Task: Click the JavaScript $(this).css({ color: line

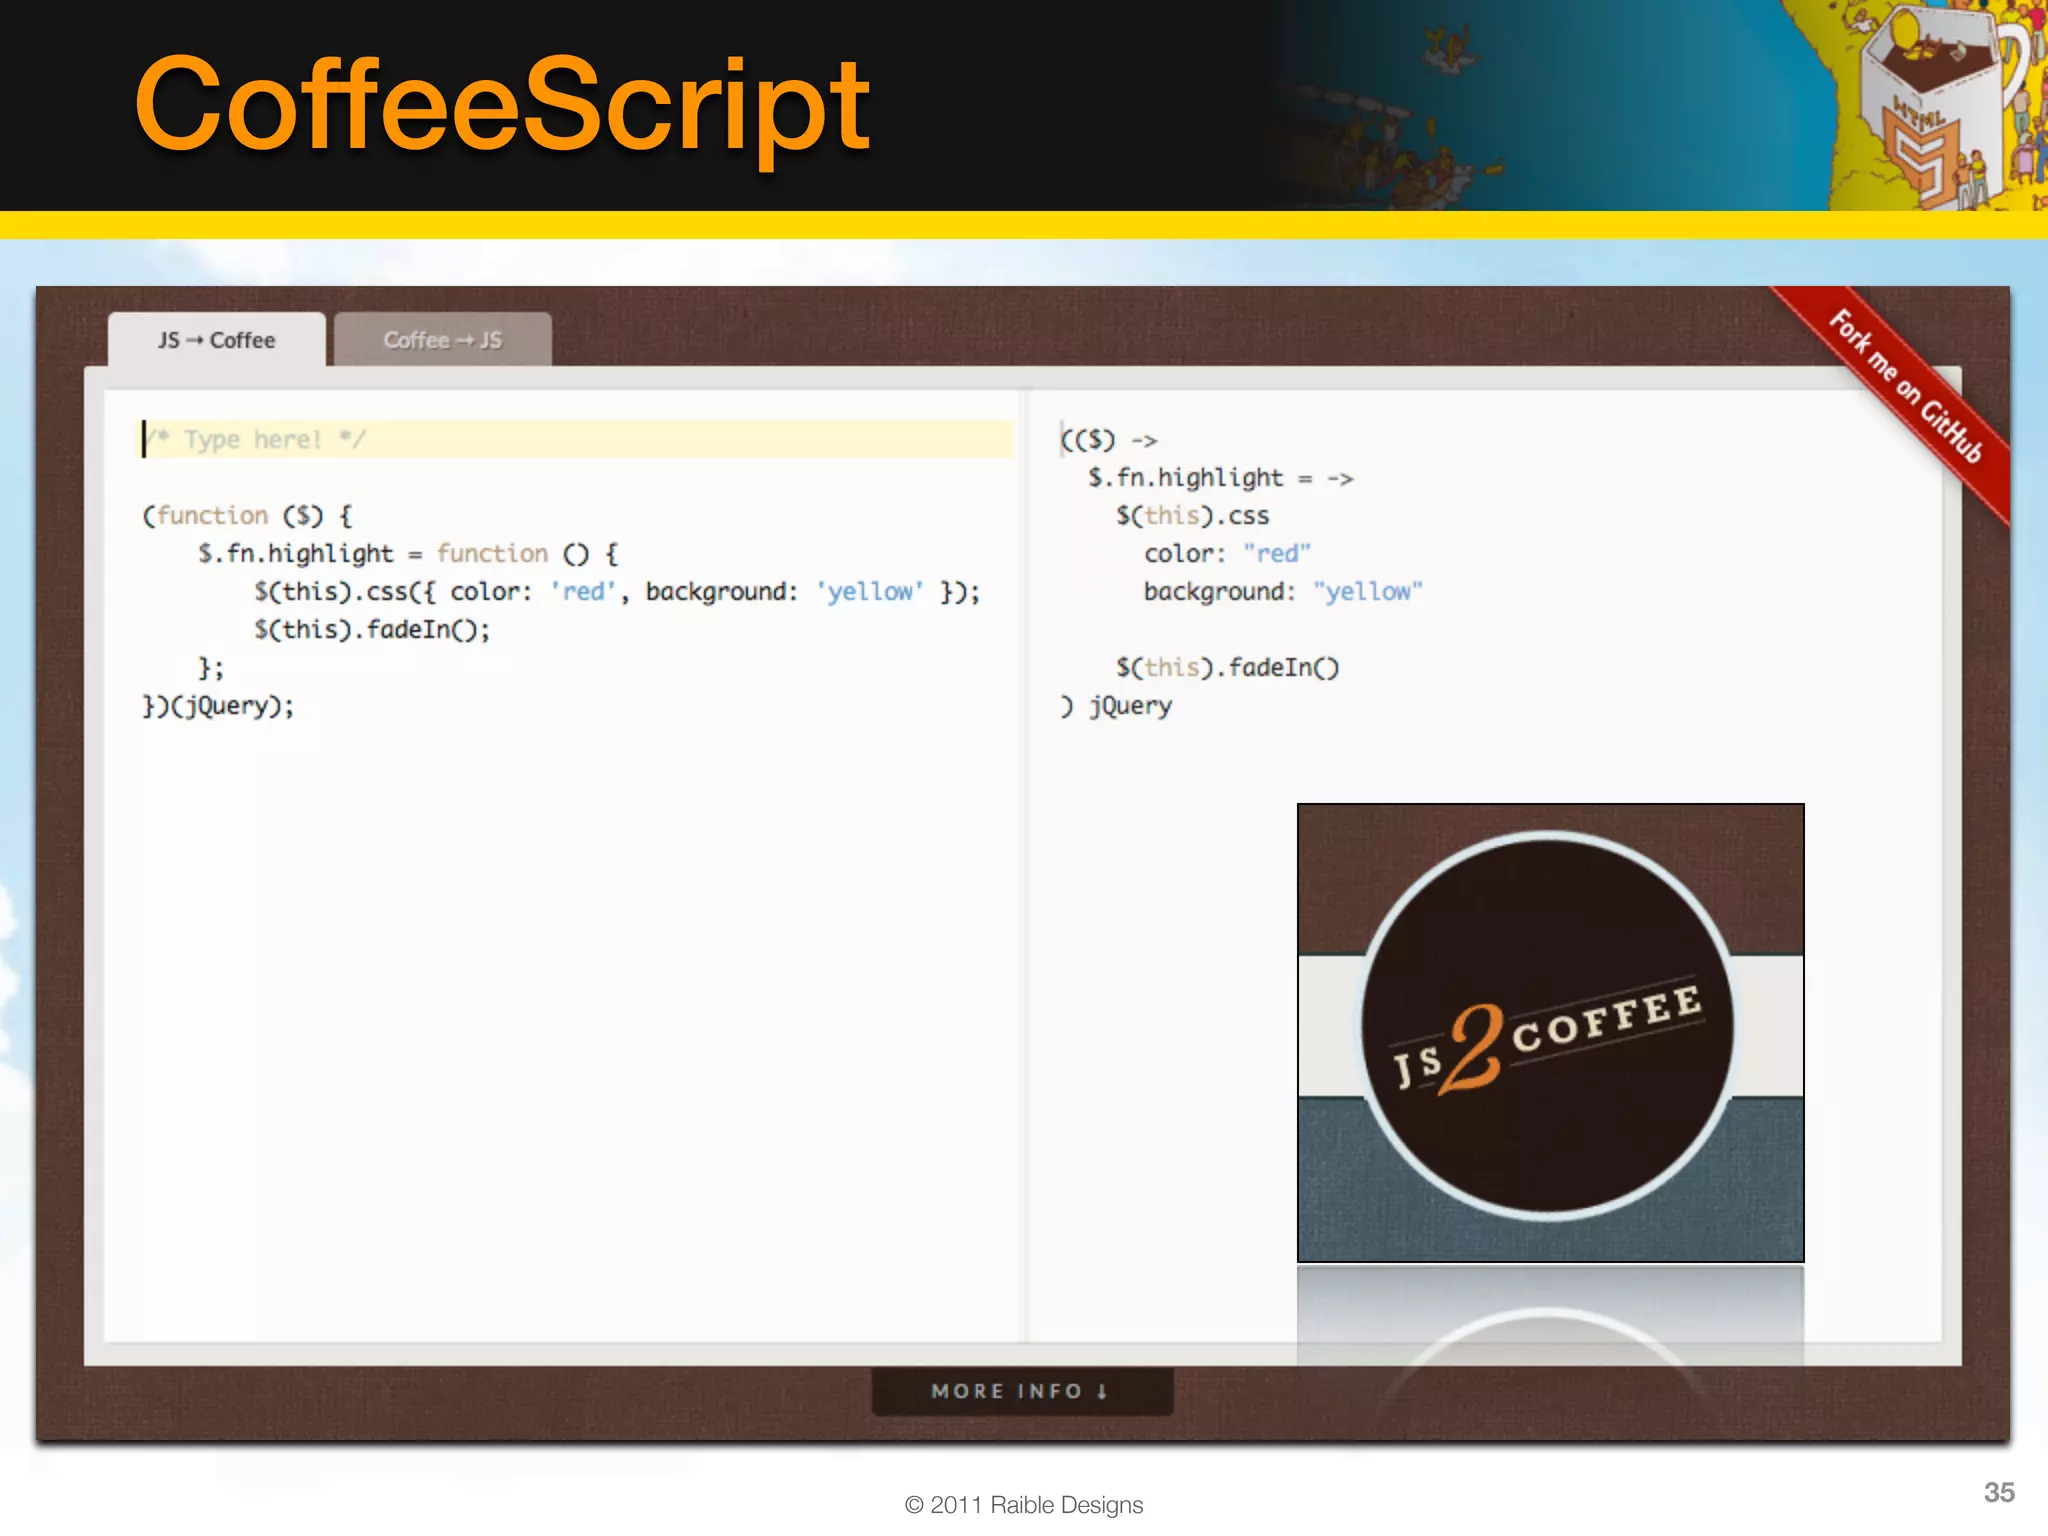Action: tap(616, 591)
